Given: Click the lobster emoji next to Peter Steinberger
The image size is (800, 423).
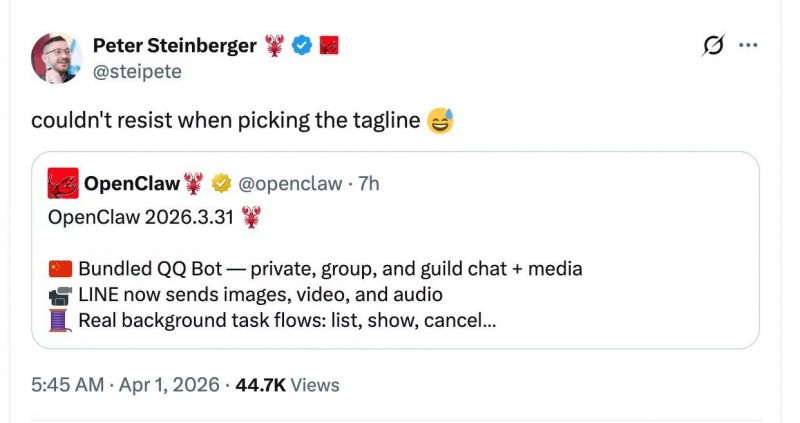Looking at the screenshot, I should [275, 46].
